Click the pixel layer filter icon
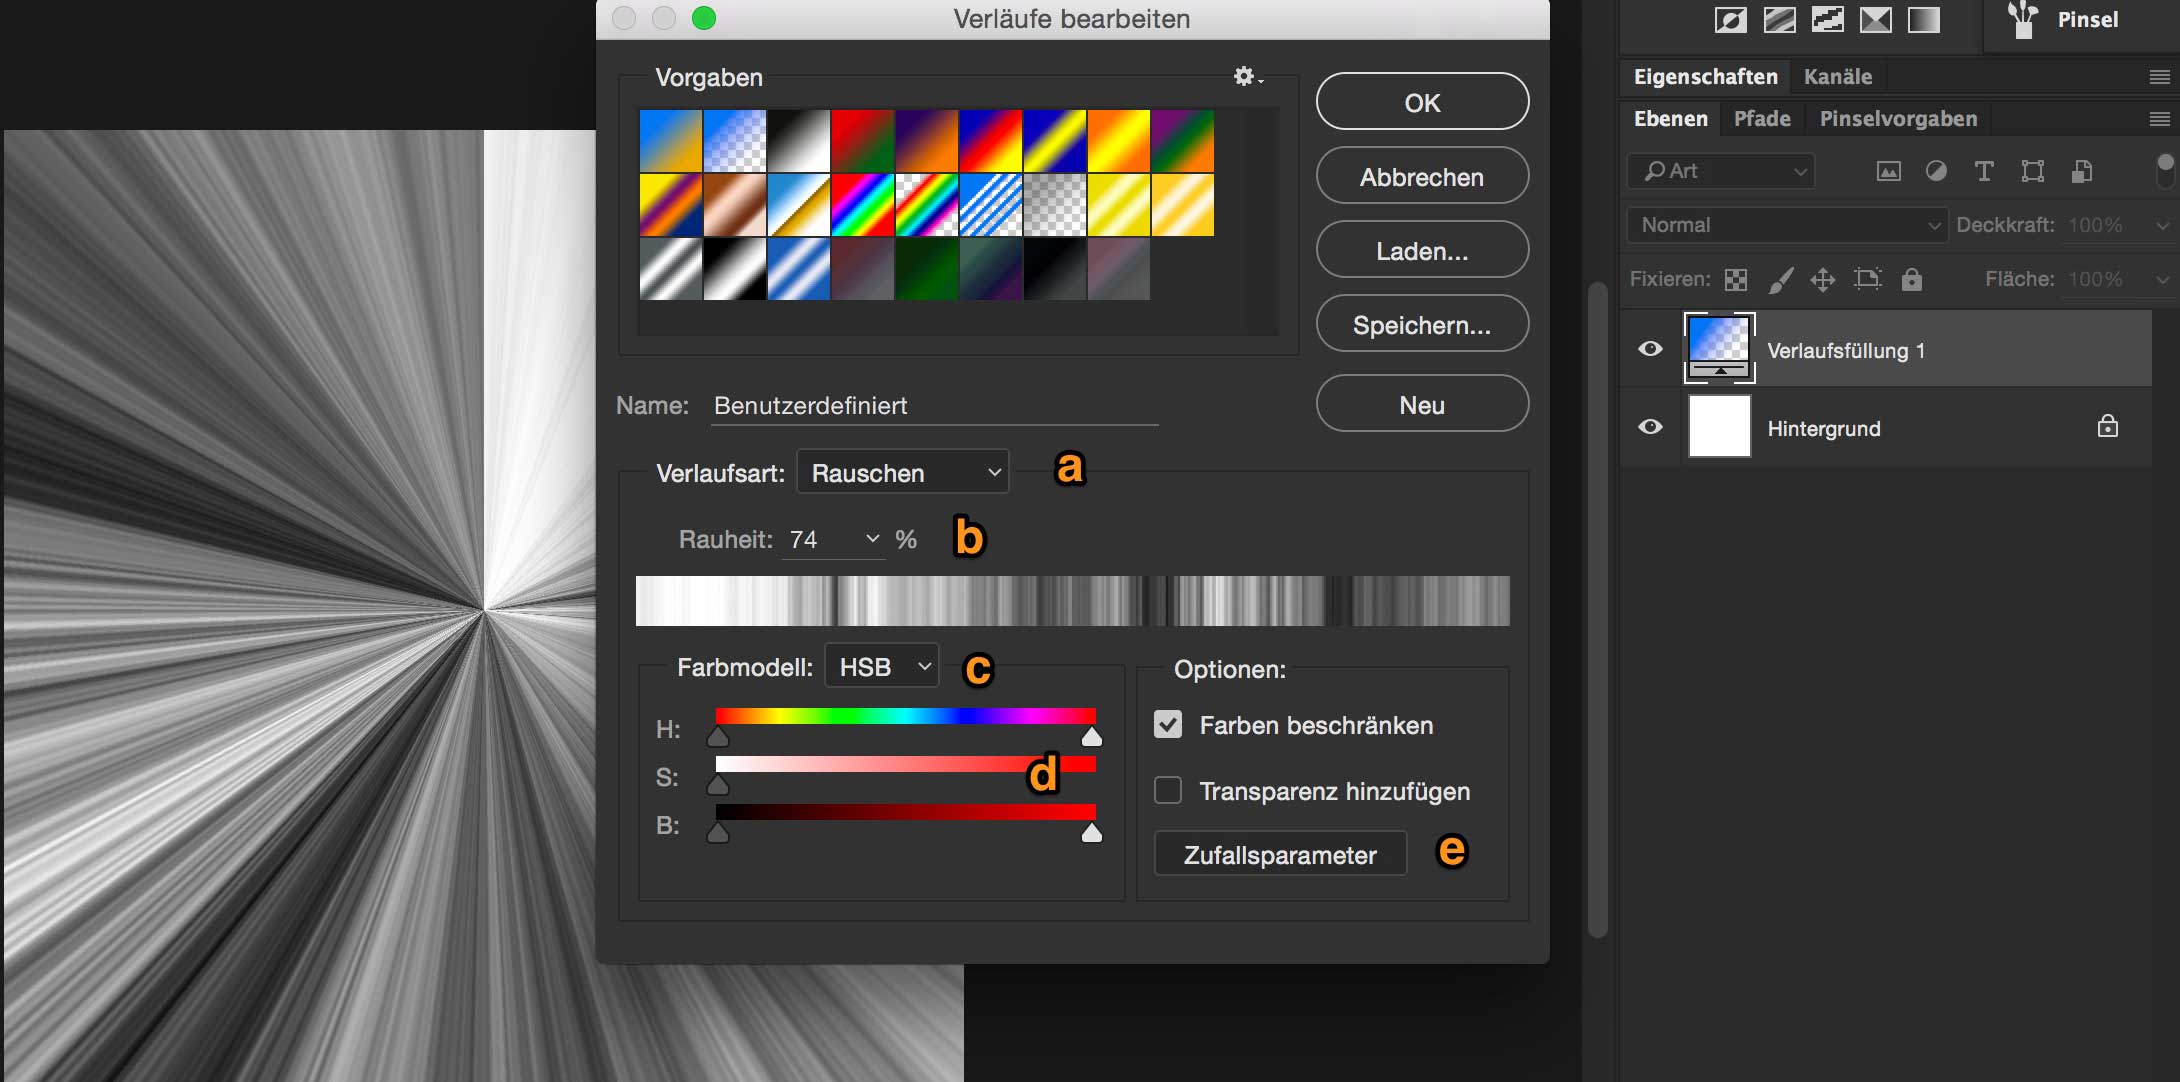 coord(1888,171)
